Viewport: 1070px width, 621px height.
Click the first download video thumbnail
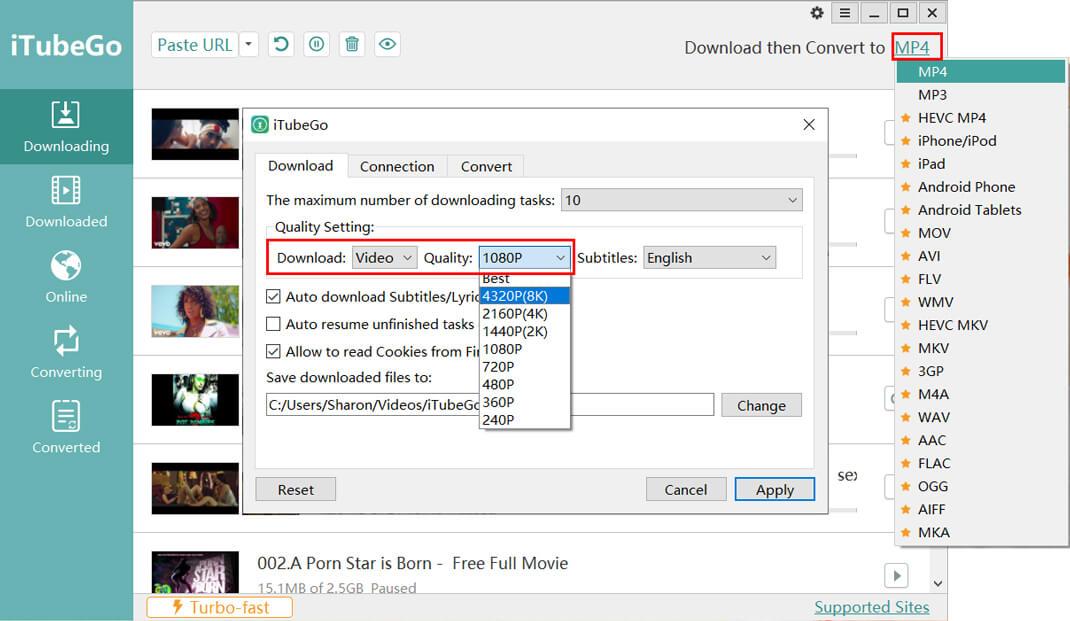(x=195, y=134)
